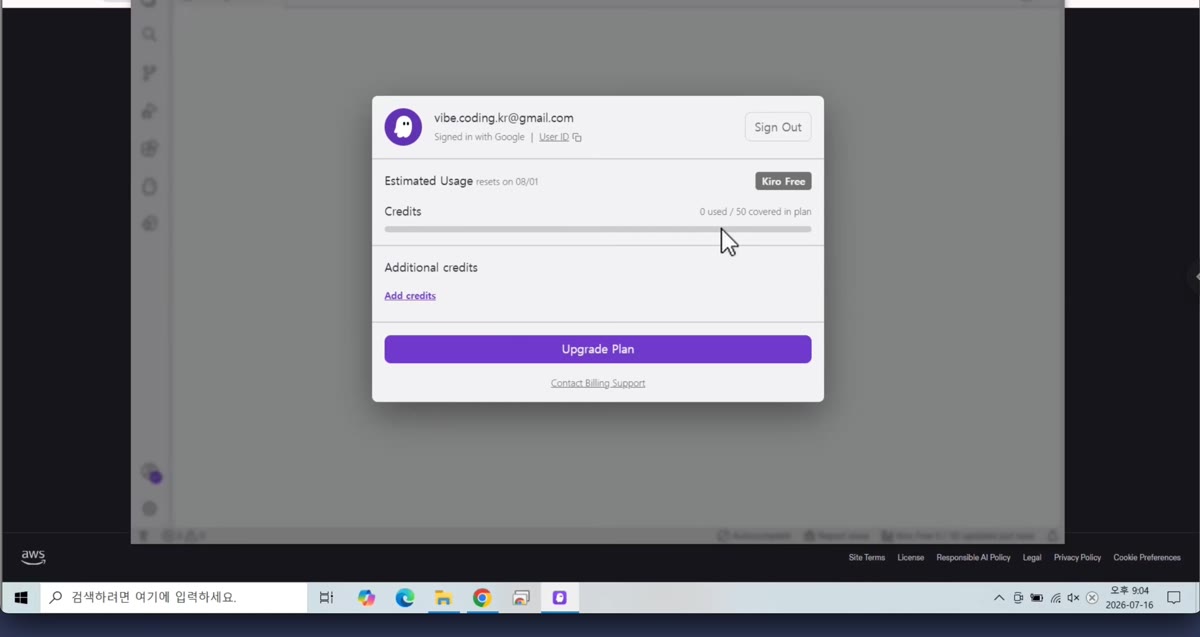Open the Add credits link
The height and width of the screenshot is (637, 1200).
(410, 296)
